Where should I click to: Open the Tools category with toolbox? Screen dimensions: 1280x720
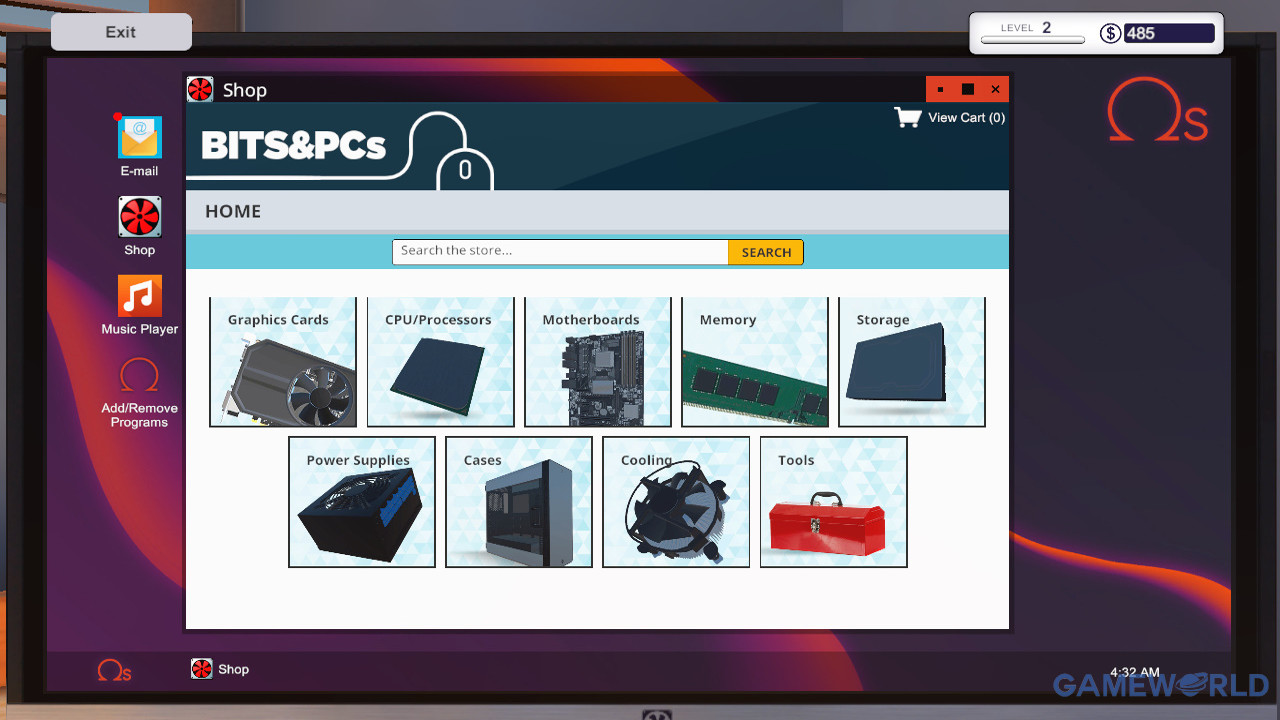[x=834, y=502]
